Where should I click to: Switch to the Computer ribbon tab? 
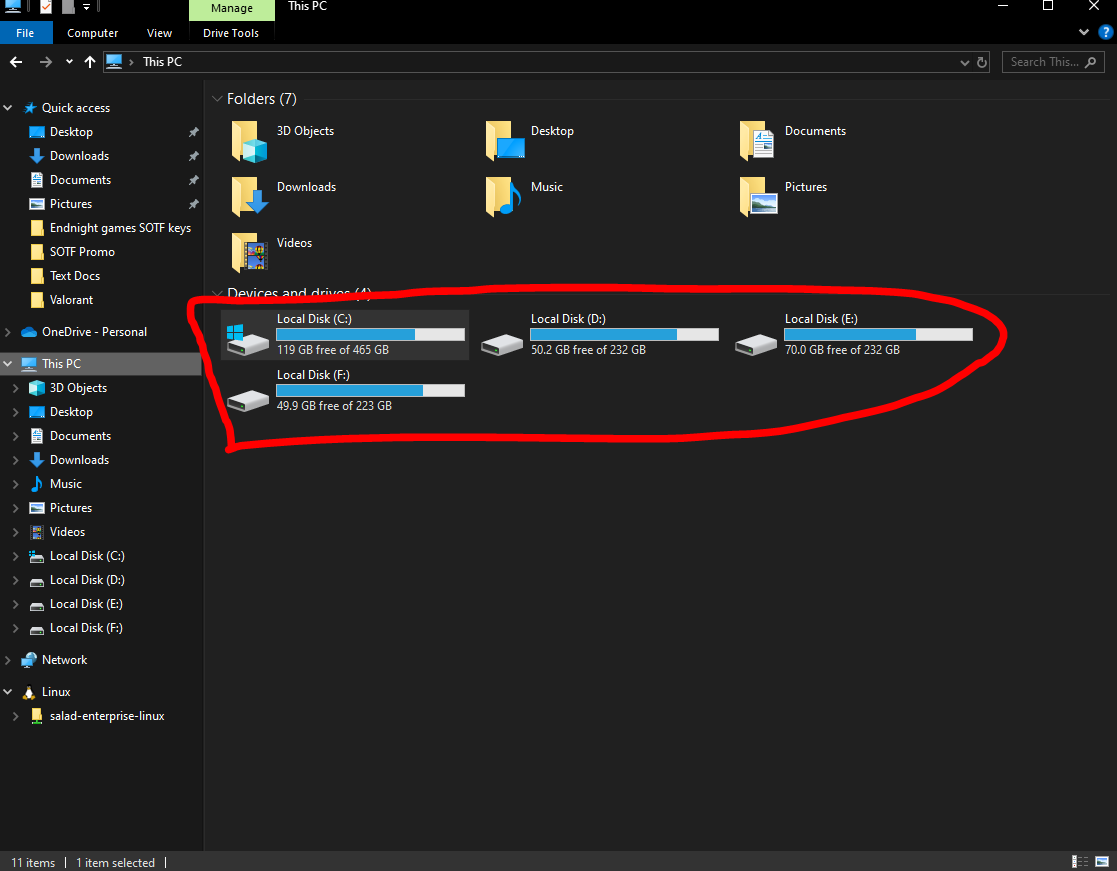click(x=93, y=33)
